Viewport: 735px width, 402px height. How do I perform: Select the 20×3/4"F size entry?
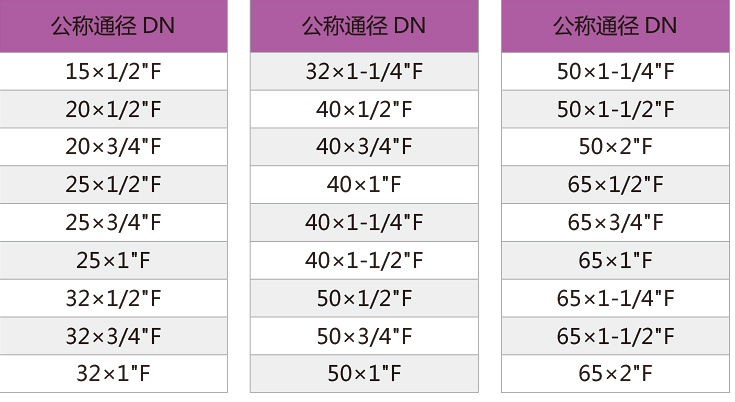[113, 146]
